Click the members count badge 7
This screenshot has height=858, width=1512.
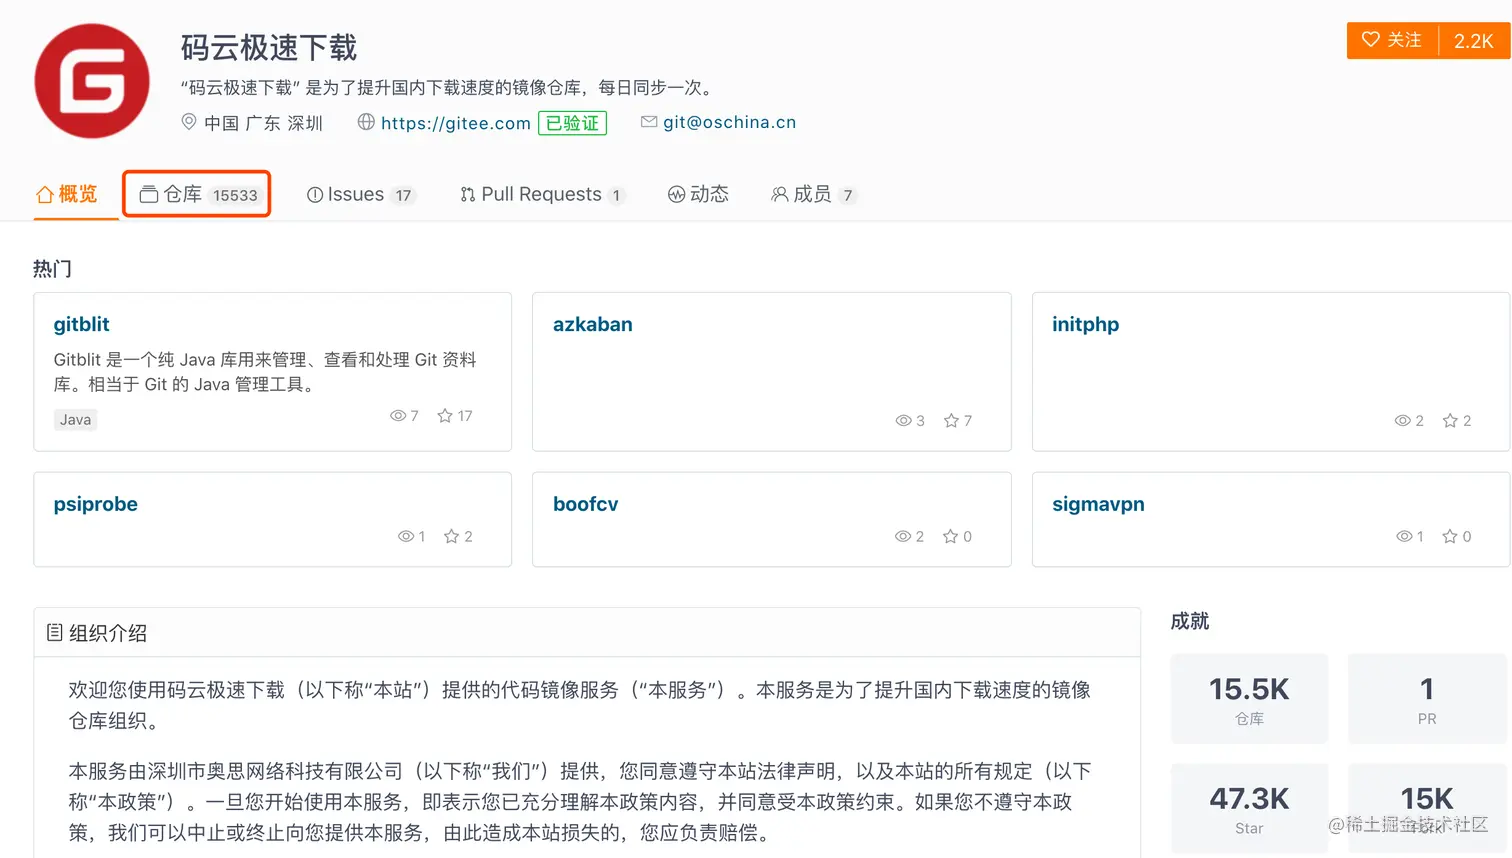pyautogui.click(x=848, y=196)
